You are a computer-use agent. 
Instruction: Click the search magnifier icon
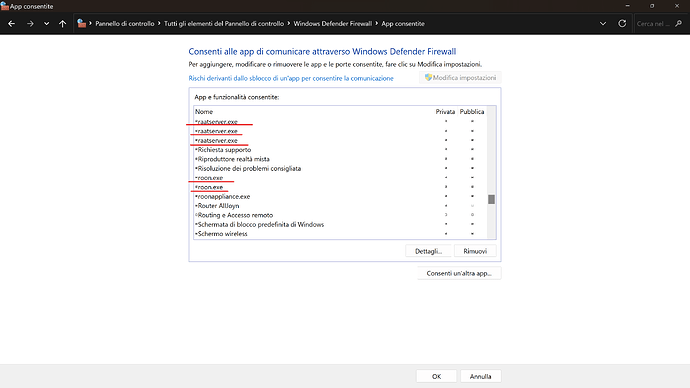(679, 24)
